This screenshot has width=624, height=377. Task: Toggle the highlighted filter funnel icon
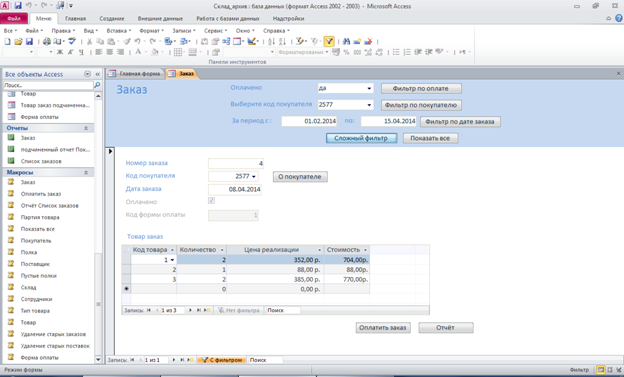click(x=329, y=41)
